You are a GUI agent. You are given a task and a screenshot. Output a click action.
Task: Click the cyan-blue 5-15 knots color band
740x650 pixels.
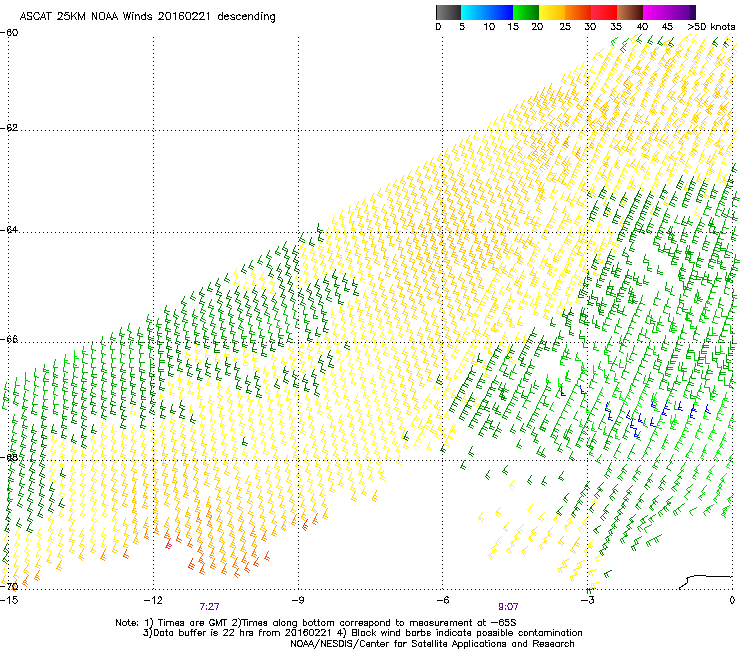tap(487, 12)
